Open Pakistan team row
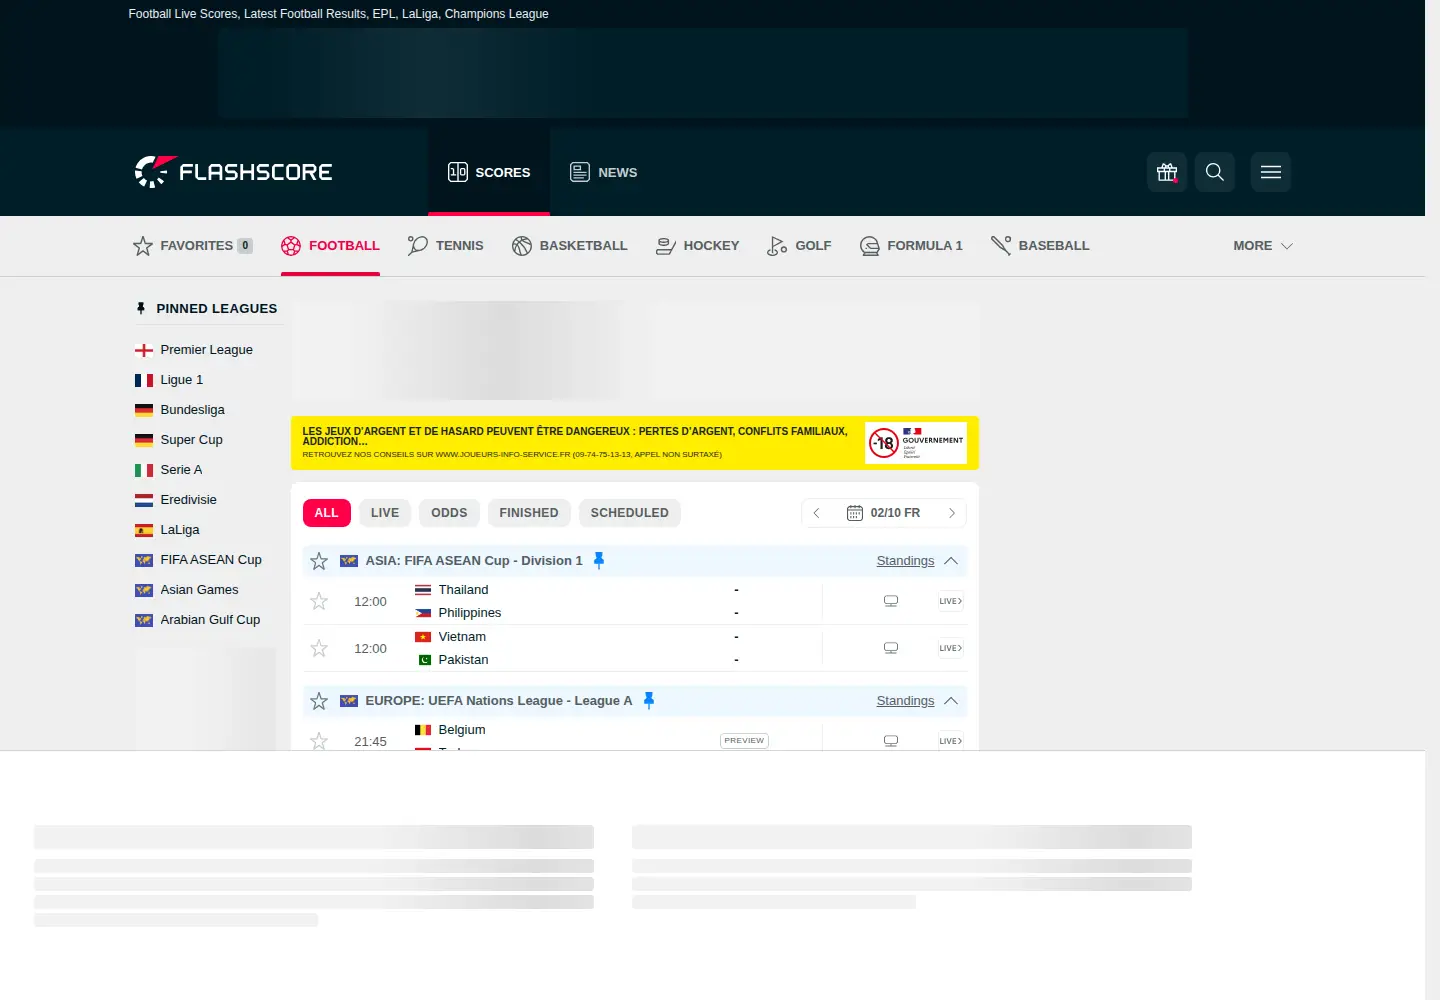 coord(452,660)
